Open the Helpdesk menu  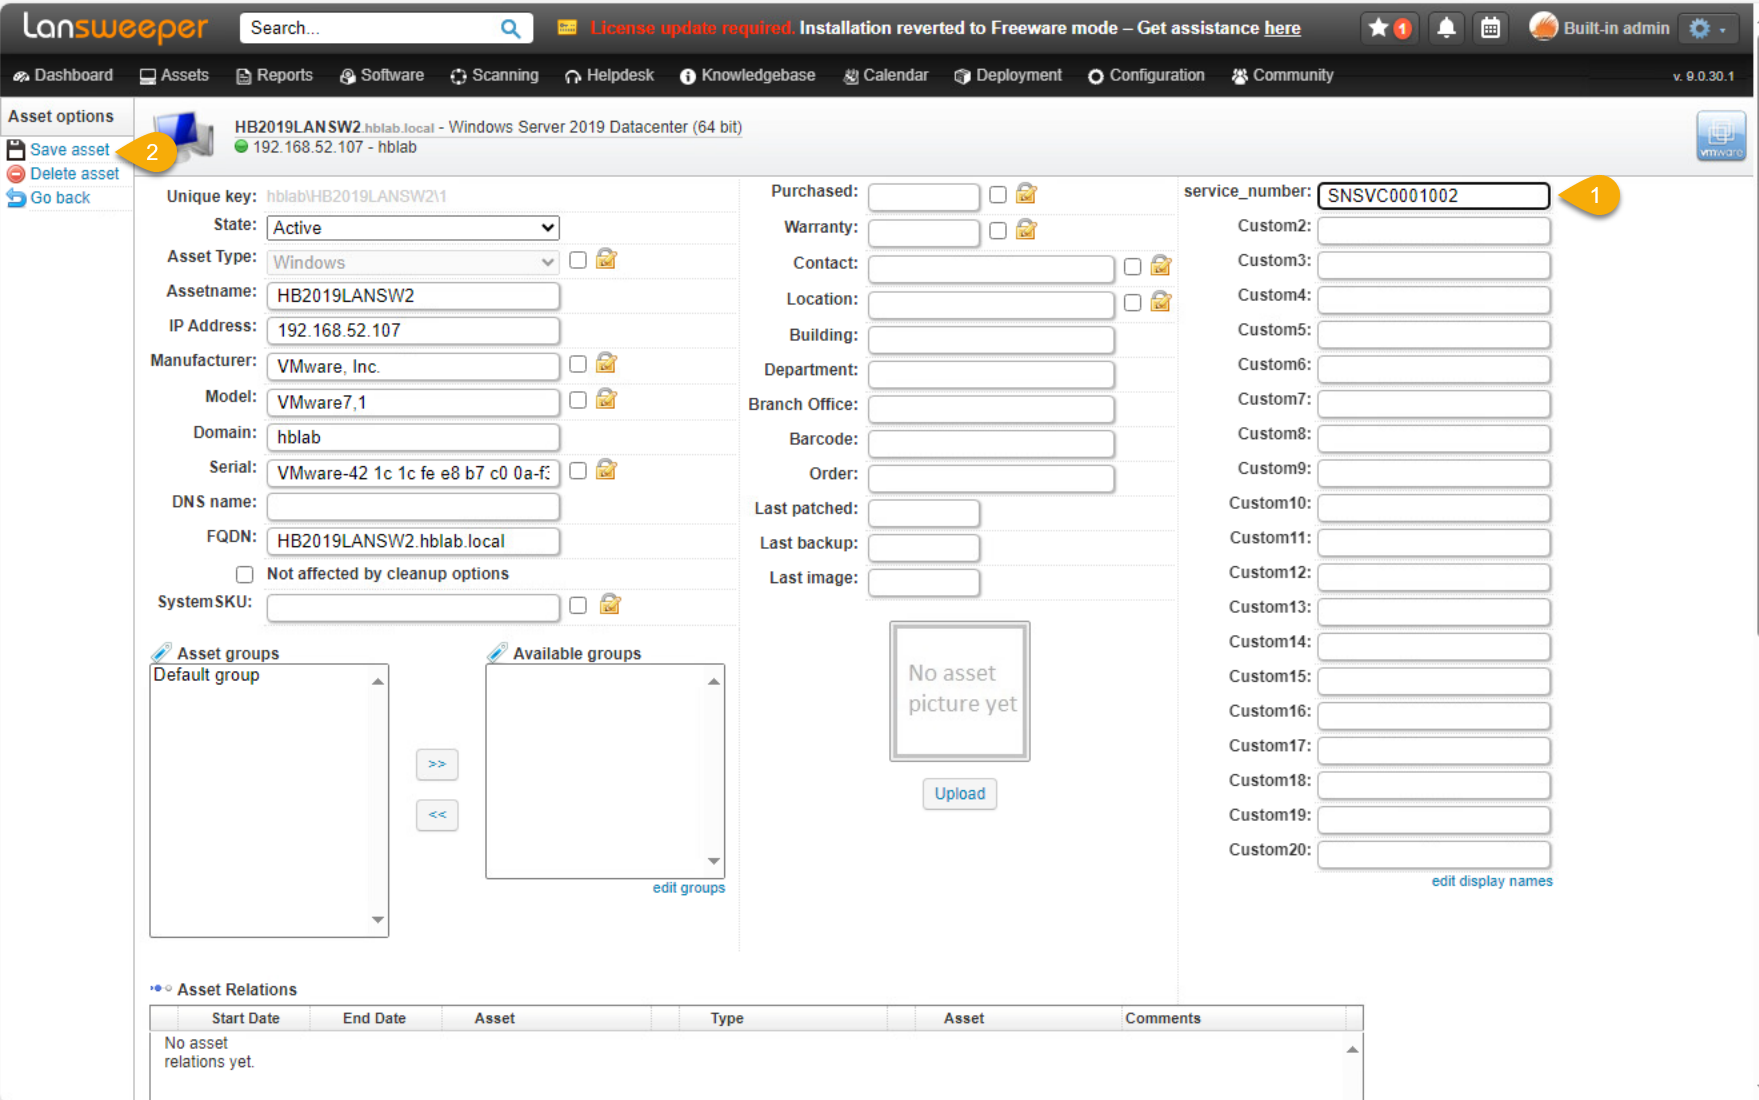pos(609,75)
